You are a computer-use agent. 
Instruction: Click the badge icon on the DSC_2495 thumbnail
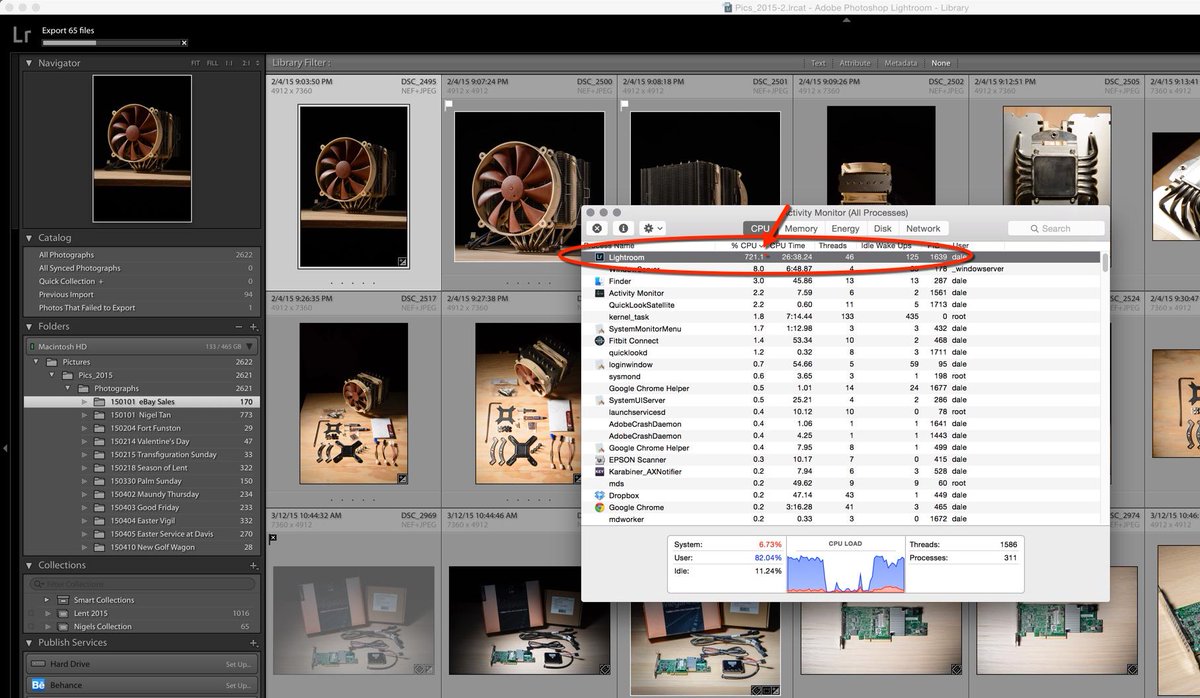pyautogui.click(x=402, y=262)
